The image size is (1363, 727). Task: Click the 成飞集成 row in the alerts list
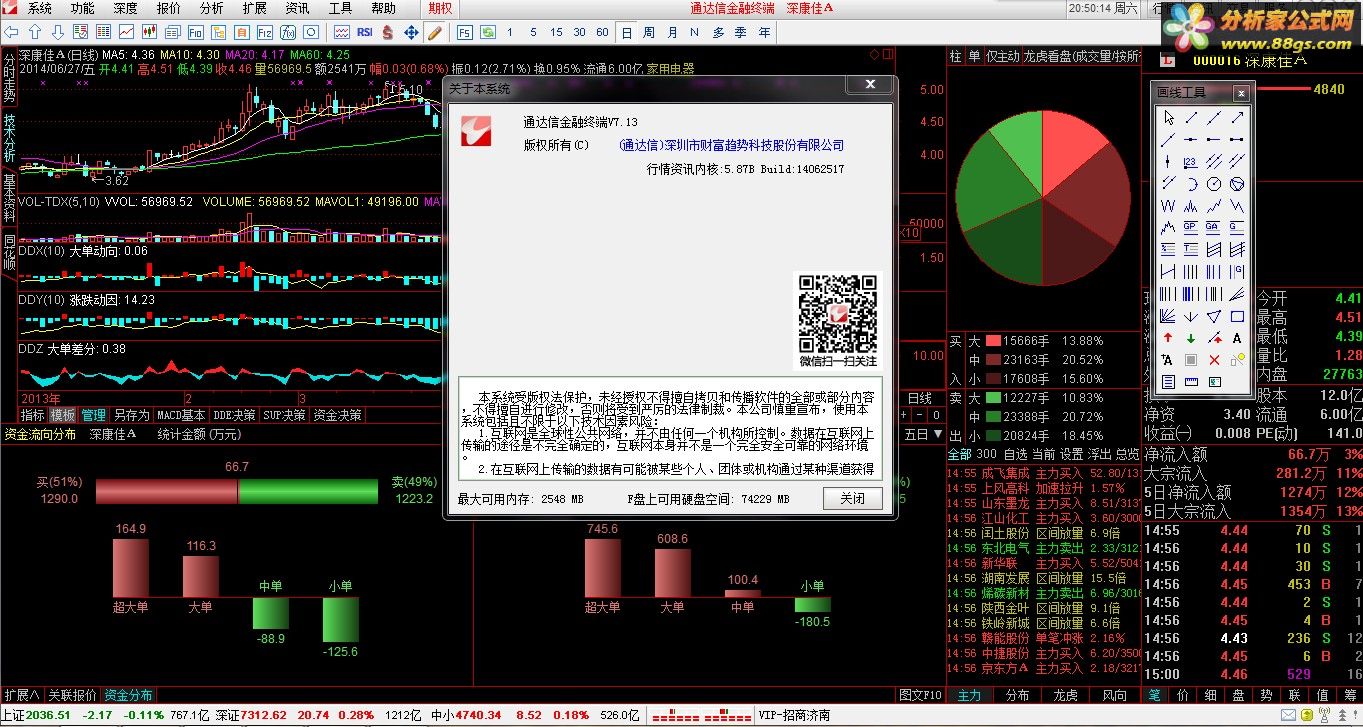coord(1044,474)
